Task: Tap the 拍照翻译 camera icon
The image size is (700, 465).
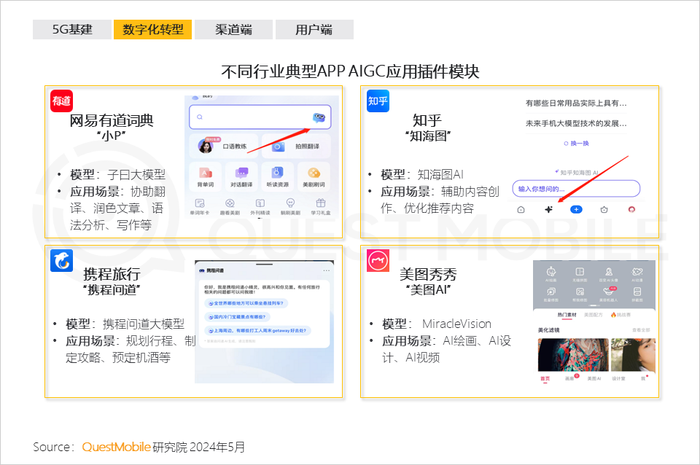Action: 278,146
